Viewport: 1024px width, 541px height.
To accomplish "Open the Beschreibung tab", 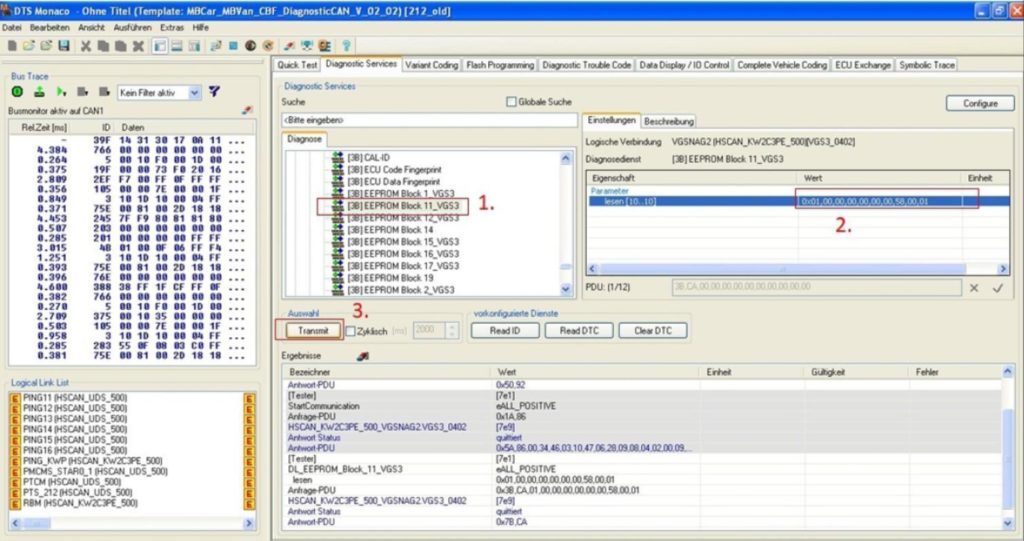I will click(668, 122).
